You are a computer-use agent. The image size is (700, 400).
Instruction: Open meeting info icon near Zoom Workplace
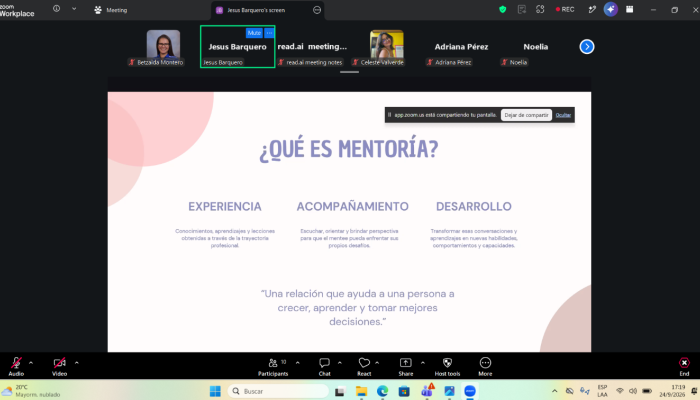click(56, 8)
